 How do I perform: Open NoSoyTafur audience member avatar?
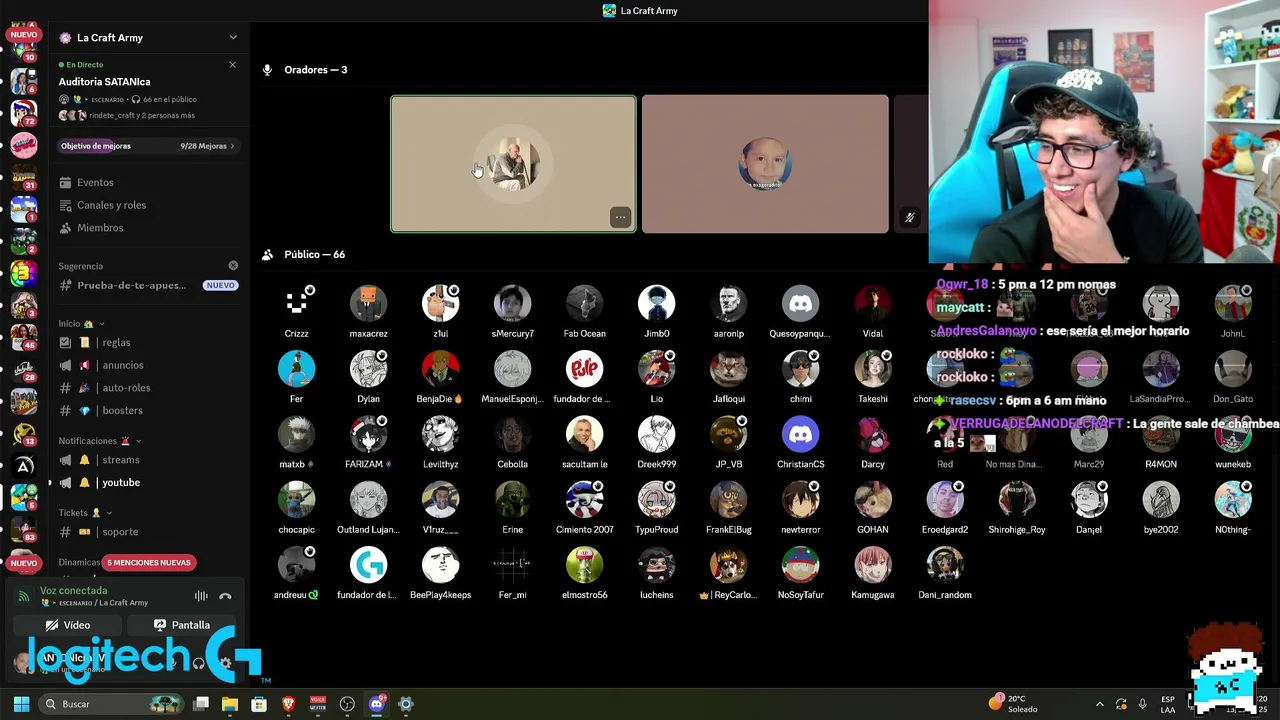(800, 565)
